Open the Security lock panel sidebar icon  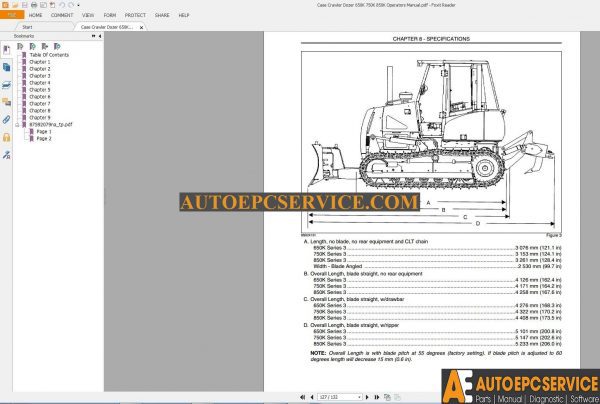[x=7, y=137]
